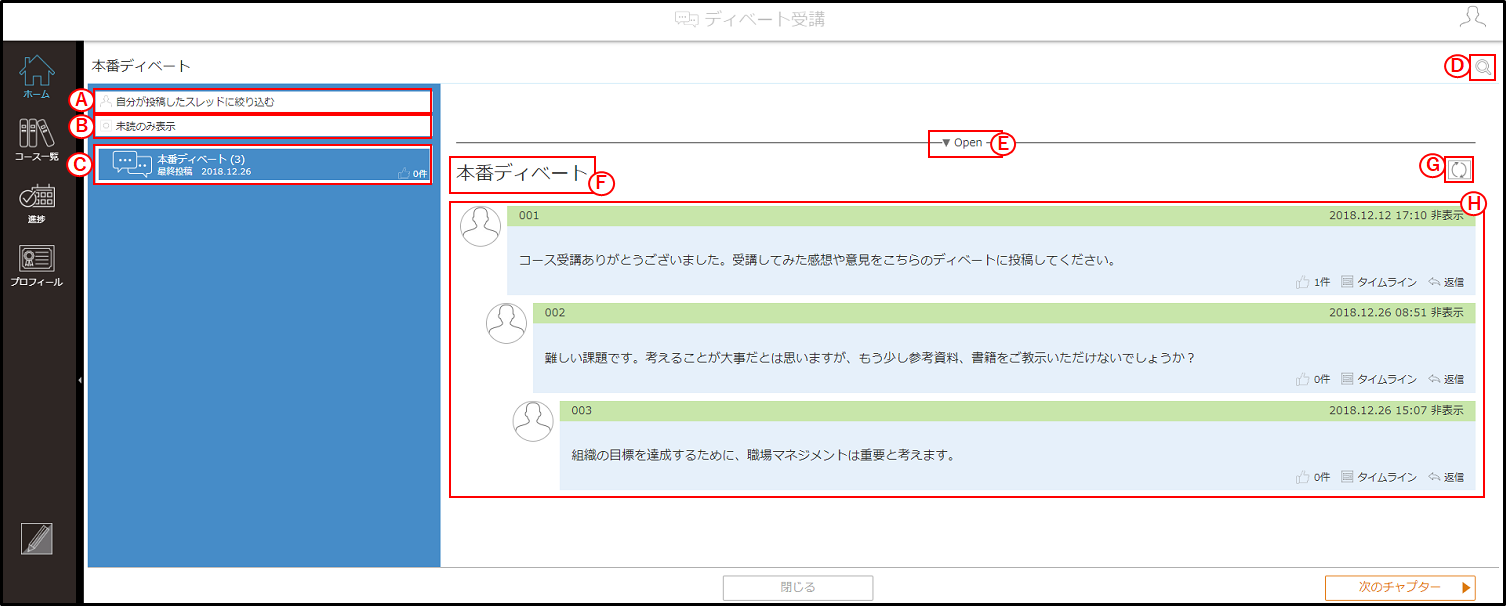Click the pencil note icon in sidebar
This screenshot has height=606, width=1506.
click(37, 538)
